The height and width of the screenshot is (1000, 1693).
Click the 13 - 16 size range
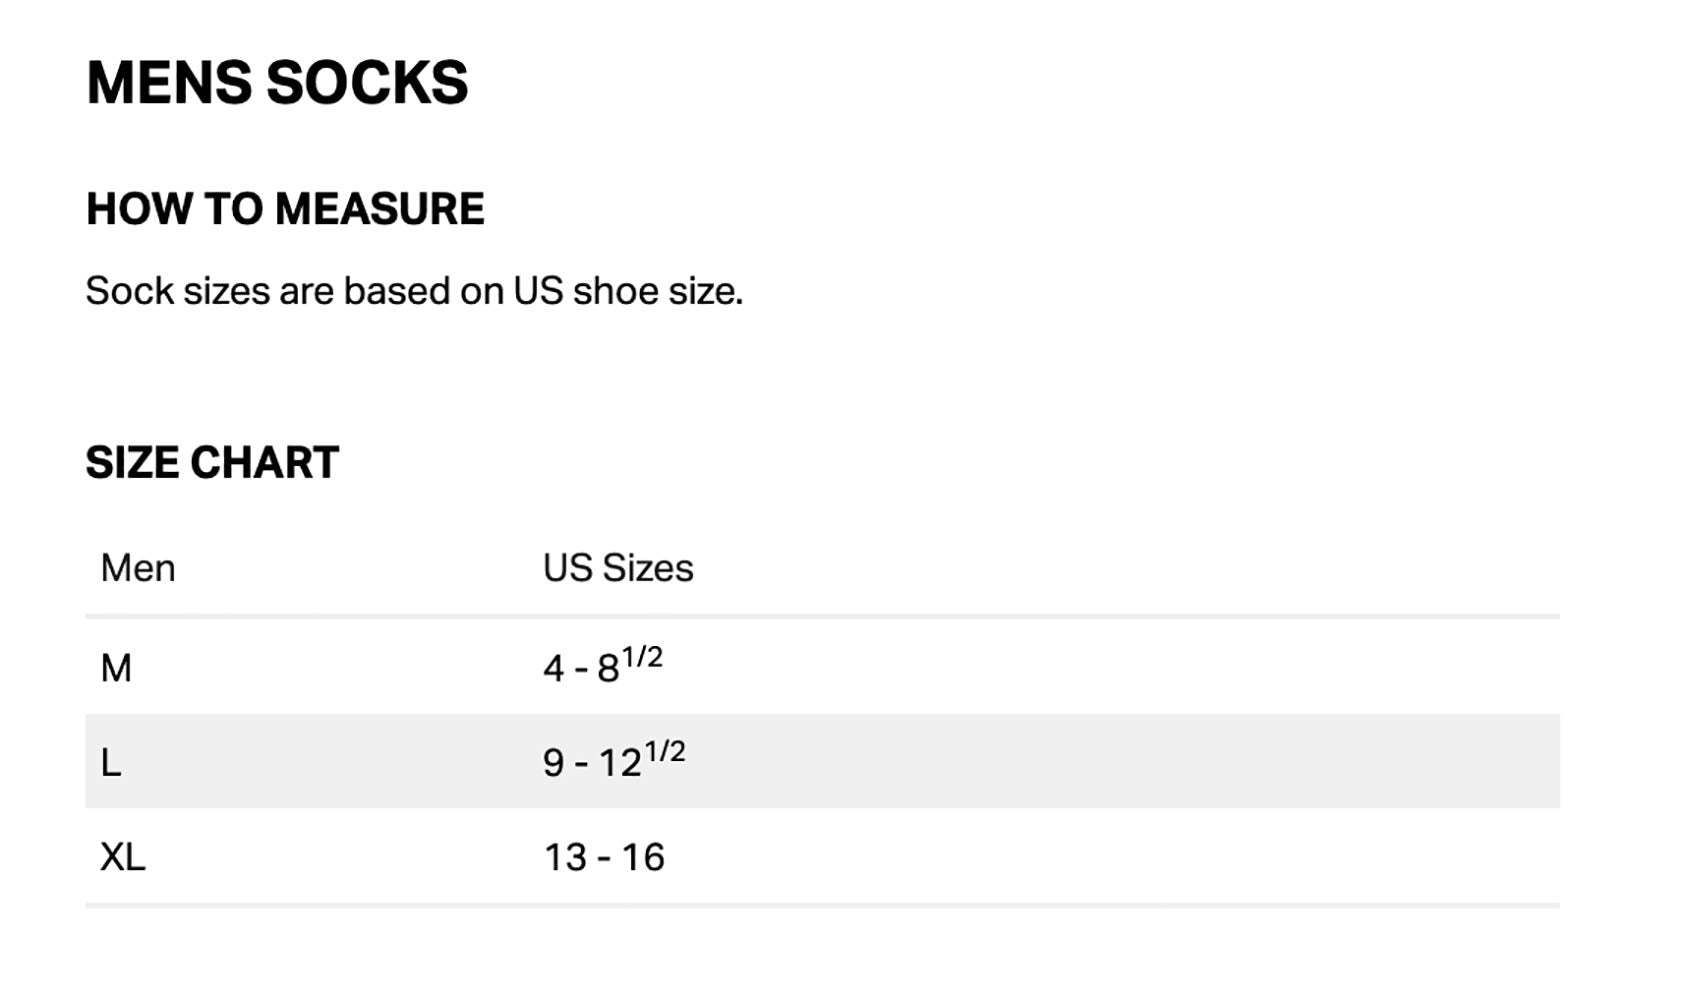tap(604, 857)
